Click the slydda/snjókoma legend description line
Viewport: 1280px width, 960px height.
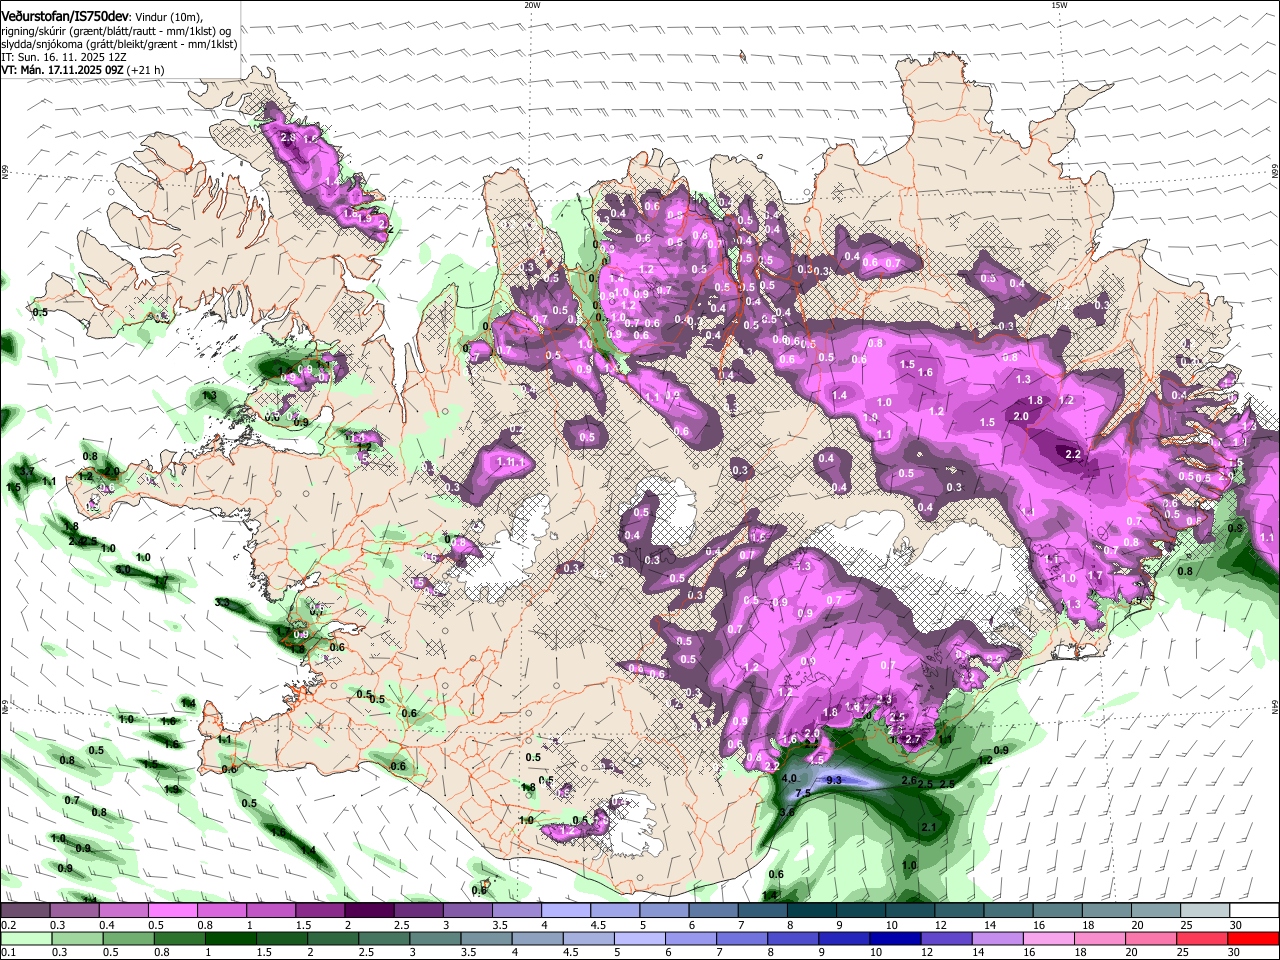(x=119, y=44)
